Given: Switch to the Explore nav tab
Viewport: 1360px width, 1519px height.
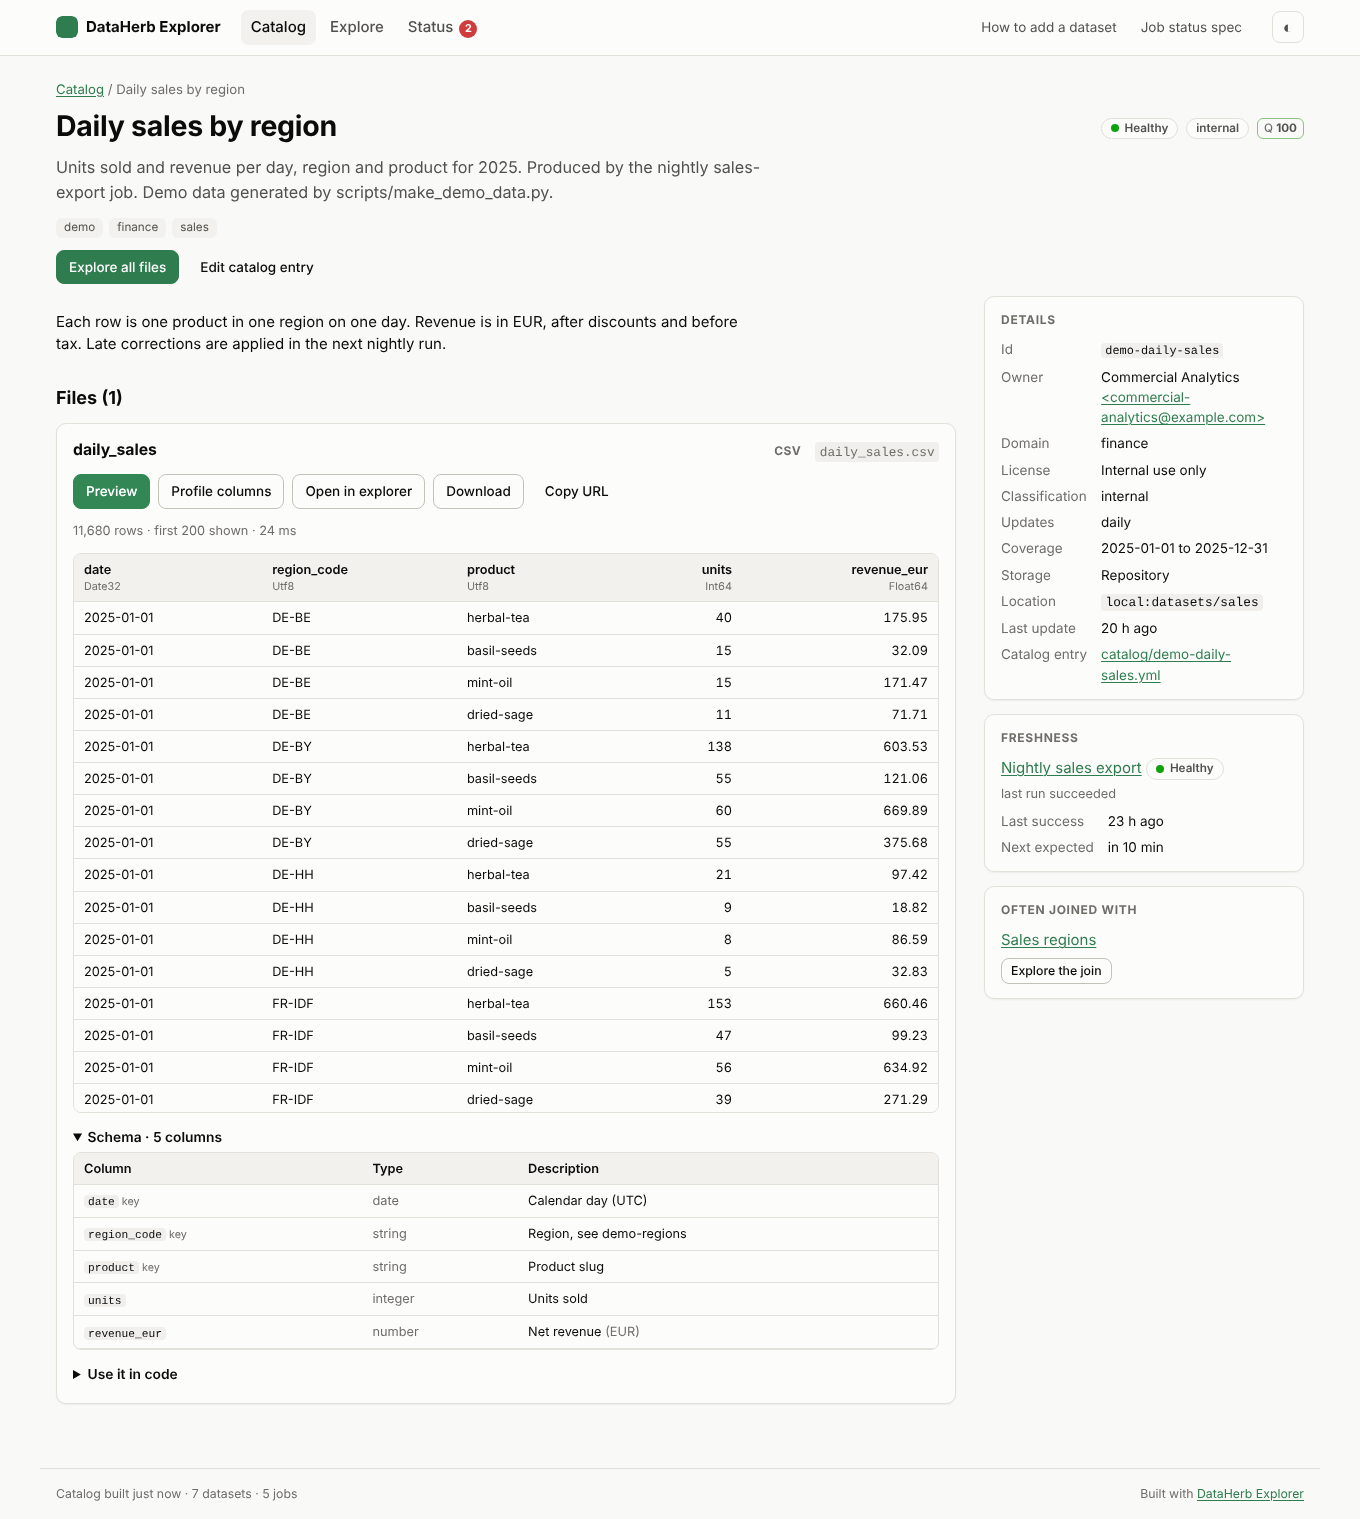Looking at the screenshot, I should coord(357,27).
